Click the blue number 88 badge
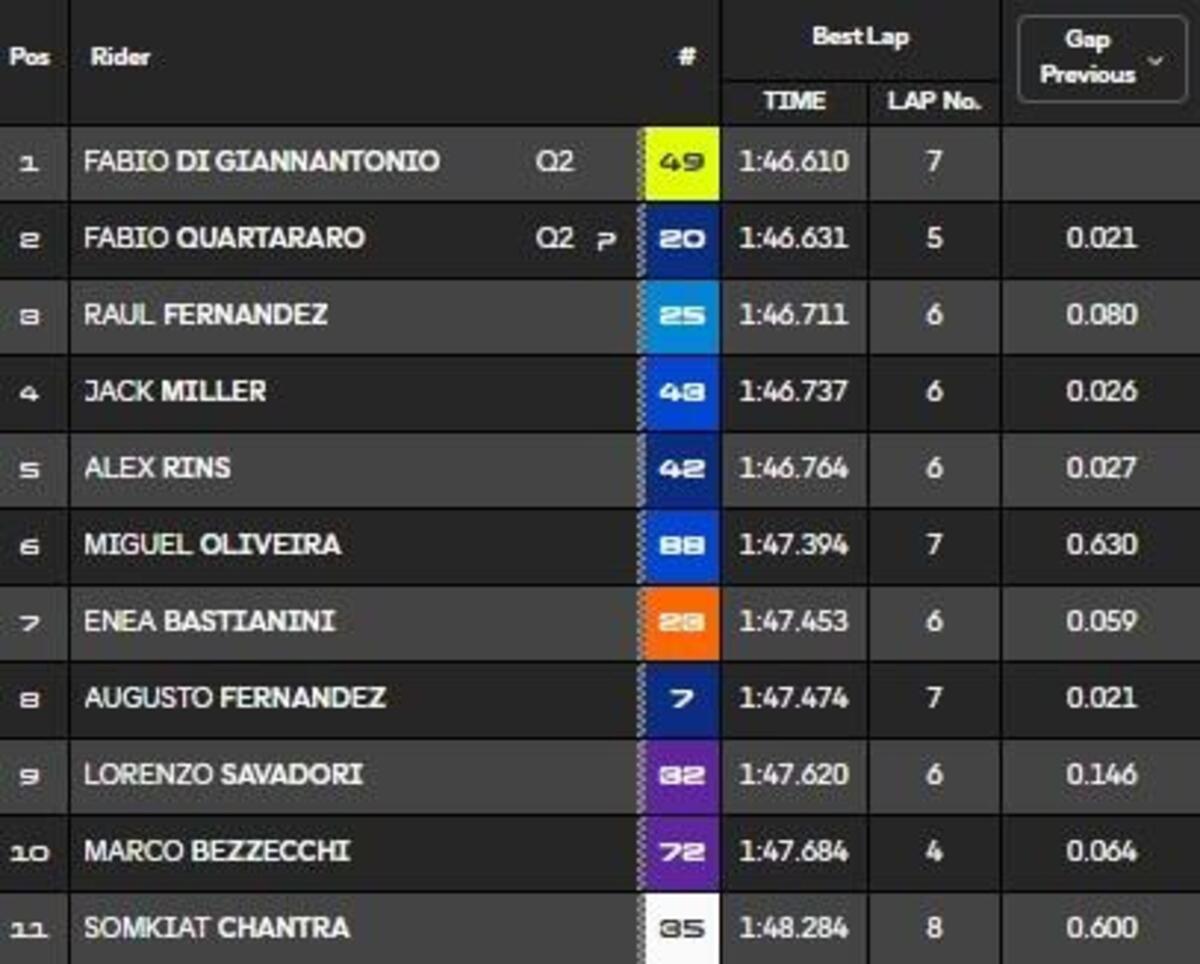 click(x=682, y=545)
